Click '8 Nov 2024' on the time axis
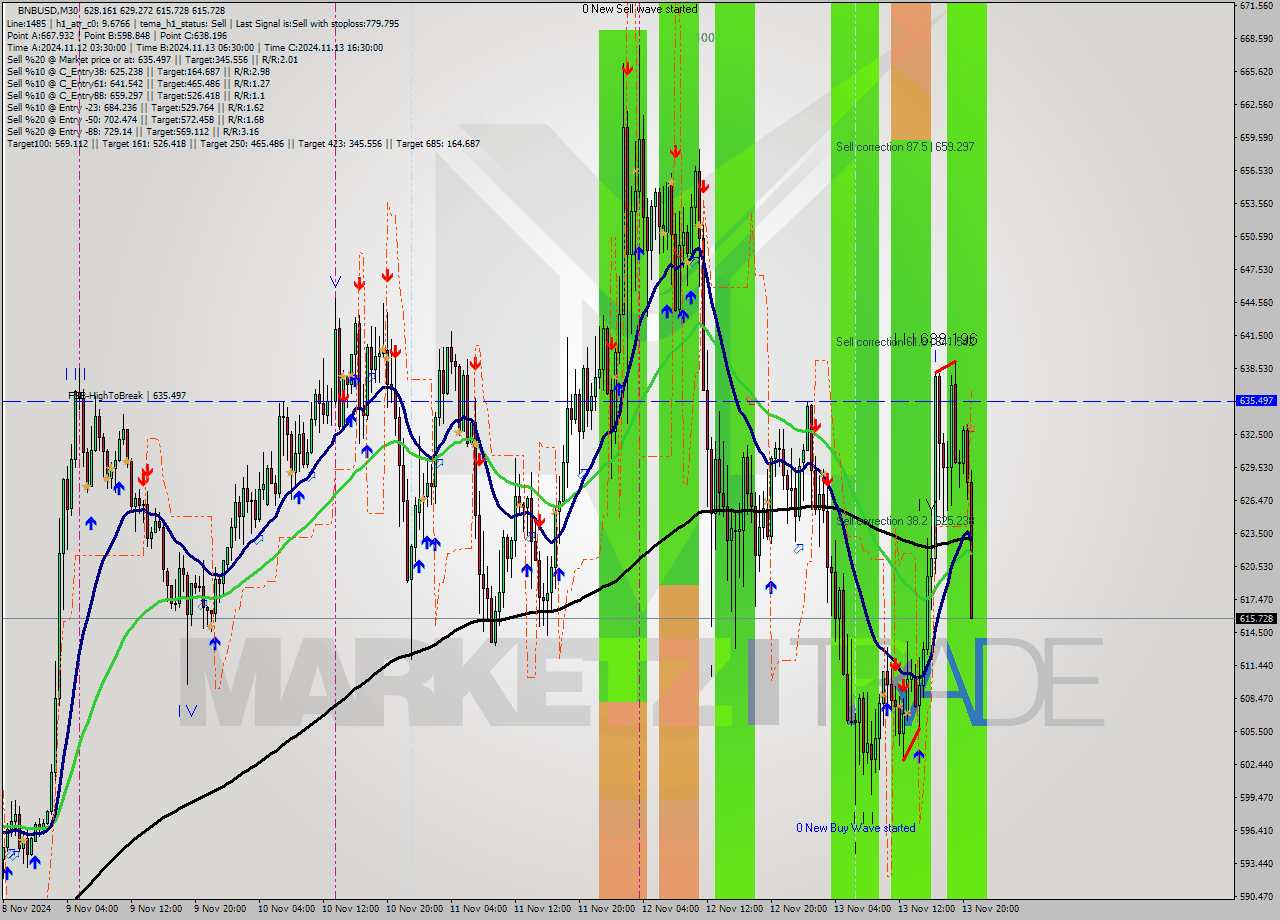This screenshot has width=1280, height=920. coord(26,909)
